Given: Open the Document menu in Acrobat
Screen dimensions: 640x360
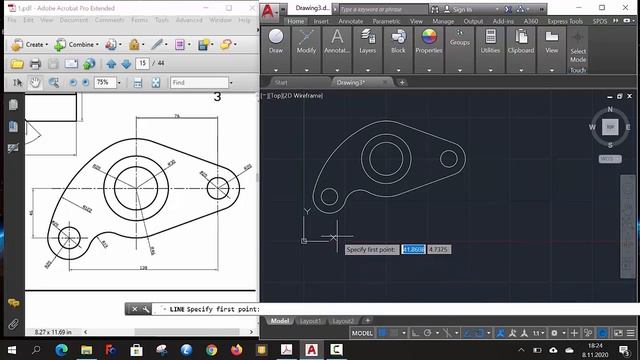Looking at the screenshot, I should (73, 20).
